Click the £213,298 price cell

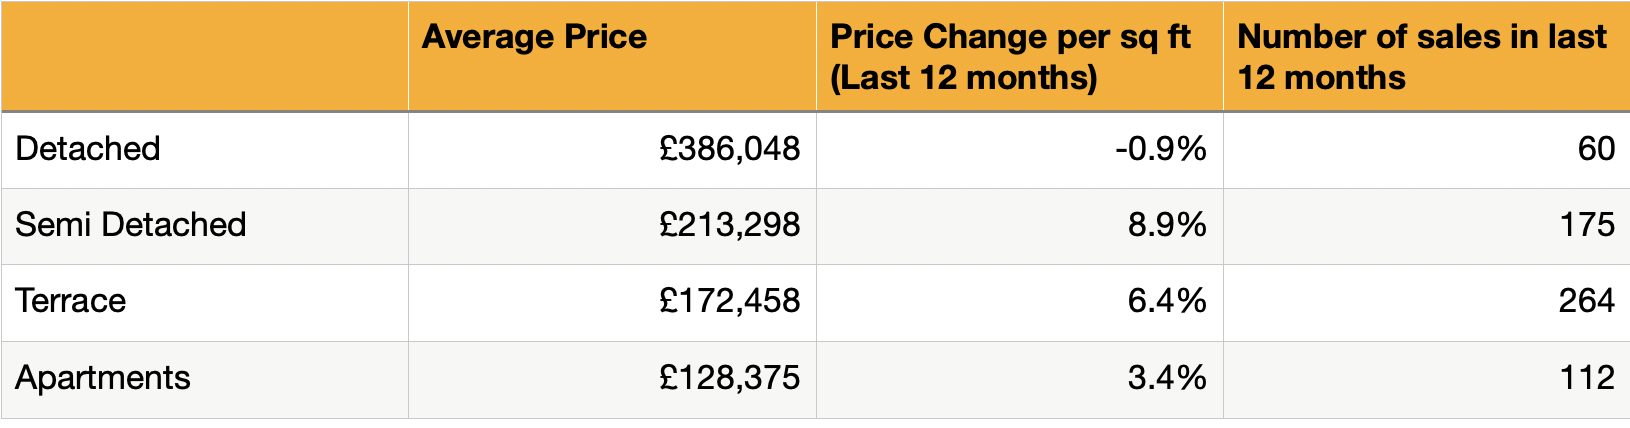coord(730,225)
